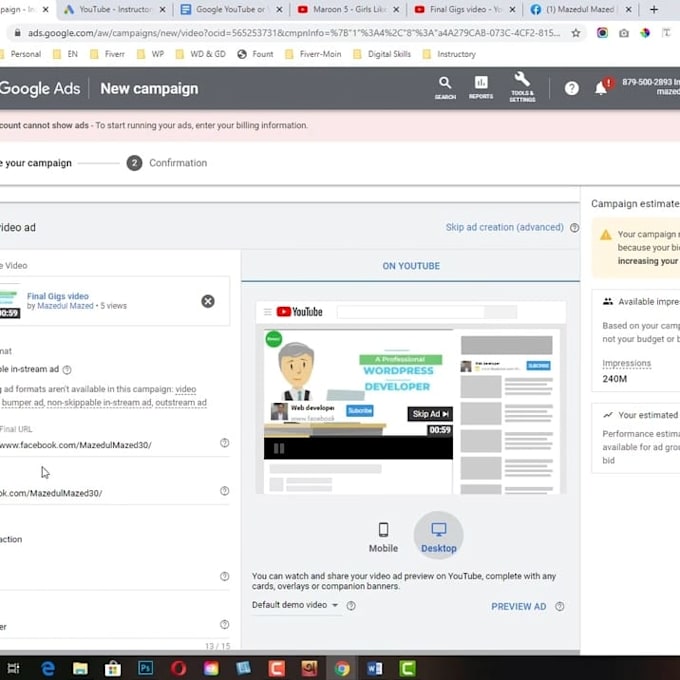The height and width of the screenshot is (680, 680).
Task: Click help icon beside in-stream ad format
Action: coord(67,370)
